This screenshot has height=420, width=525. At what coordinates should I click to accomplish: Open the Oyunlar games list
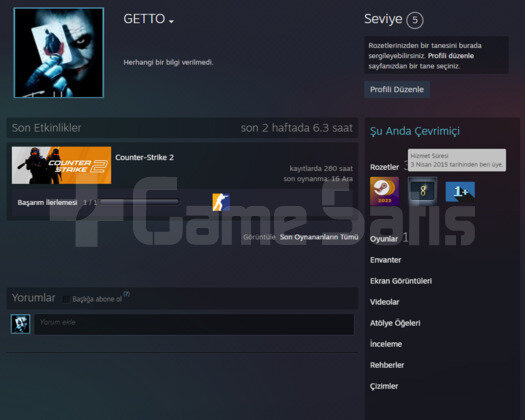[384, 239]
